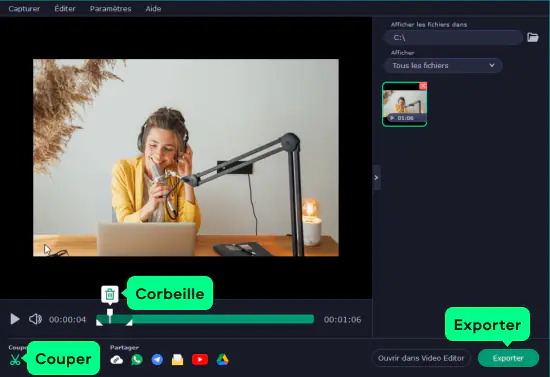Remove the recorded video thumbnail with red X
The image size is (550, 377).
click(x=423, y=86)
